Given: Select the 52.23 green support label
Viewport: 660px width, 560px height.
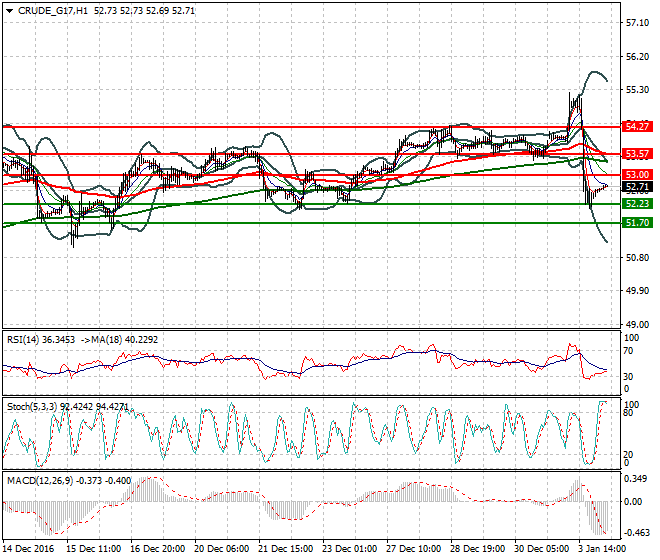Looking at the screenshot, I should pos(637,204).
